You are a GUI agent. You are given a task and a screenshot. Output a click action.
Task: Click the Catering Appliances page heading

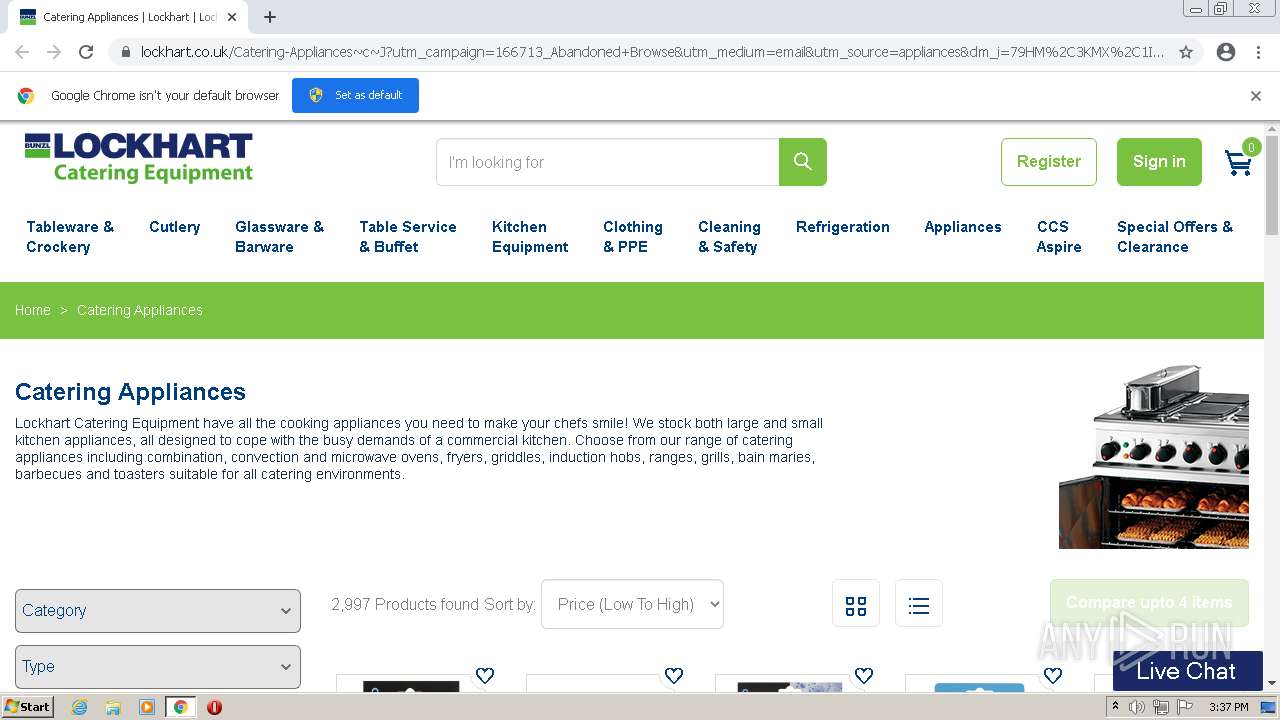point(130,392)
